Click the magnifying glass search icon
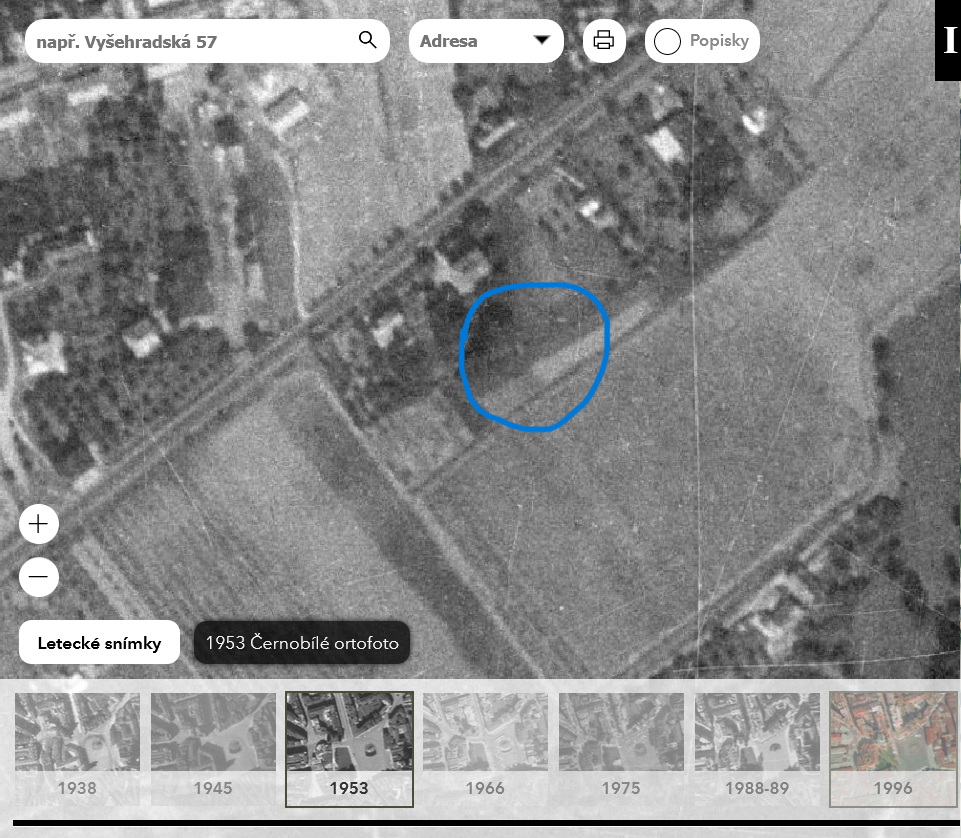961x838 pixels. click(367, 41)
